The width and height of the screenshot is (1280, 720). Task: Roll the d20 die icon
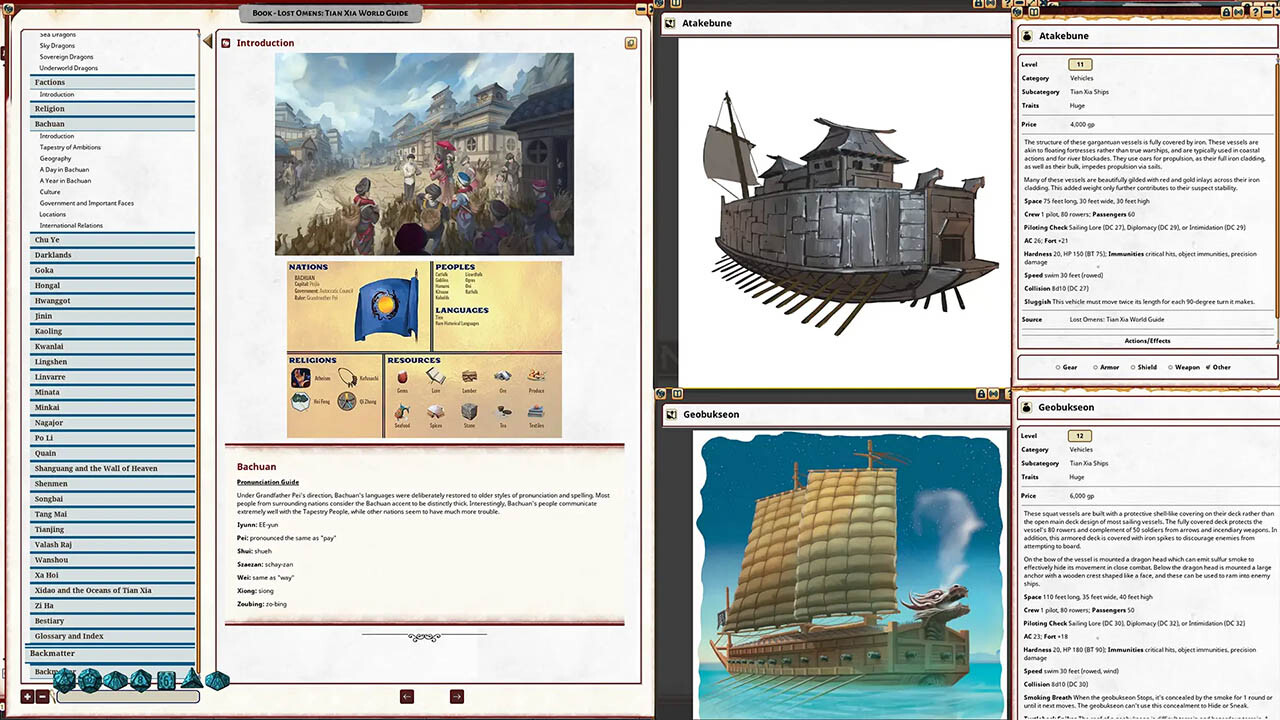64,680
